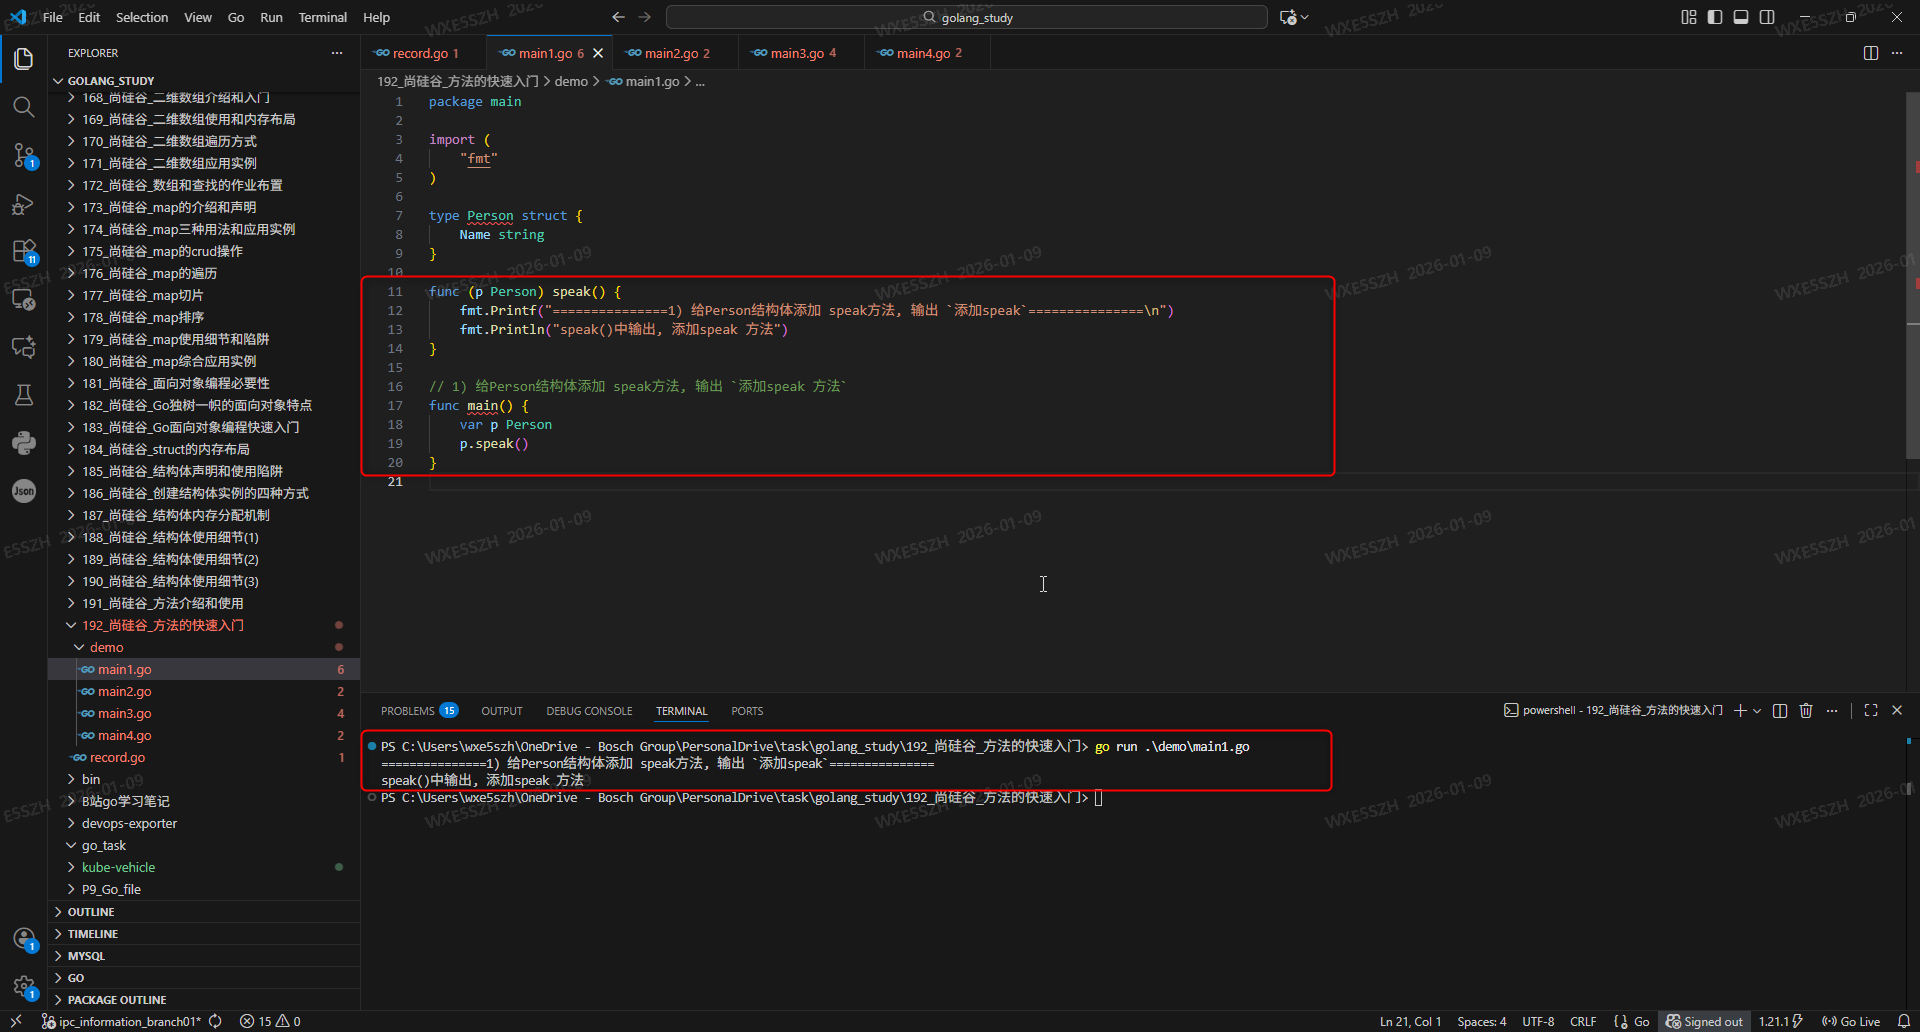1920x1032 pixels.
Task: Toggle maximized panel size
Action: pyautogui.click(x=1871, y=711)
